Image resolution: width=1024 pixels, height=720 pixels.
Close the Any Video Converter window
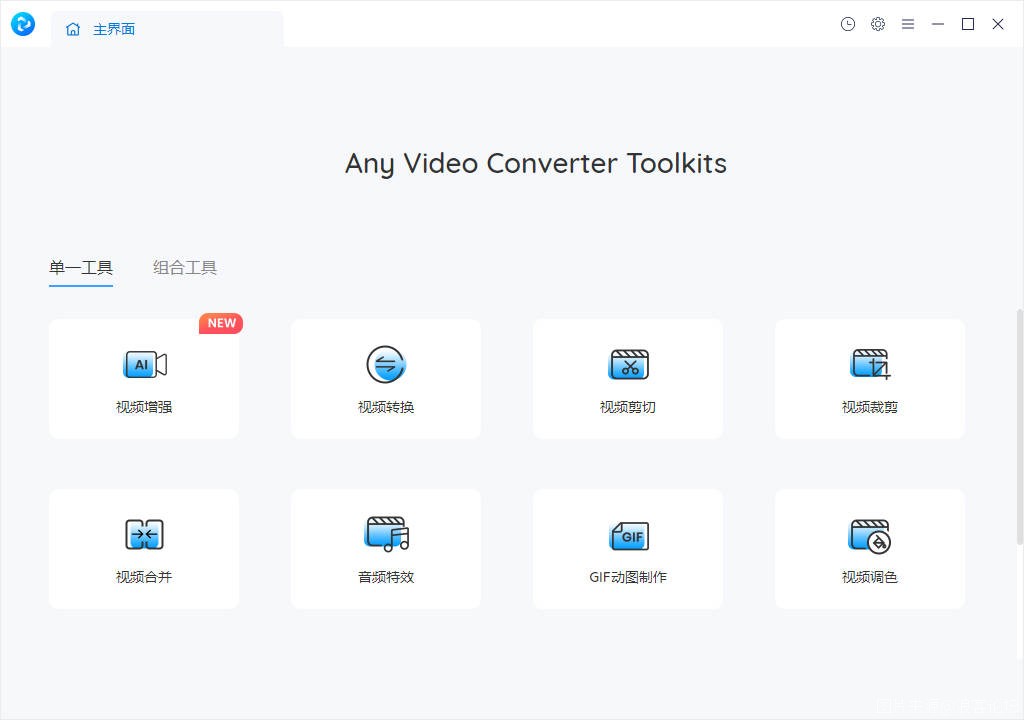point(998,24)
